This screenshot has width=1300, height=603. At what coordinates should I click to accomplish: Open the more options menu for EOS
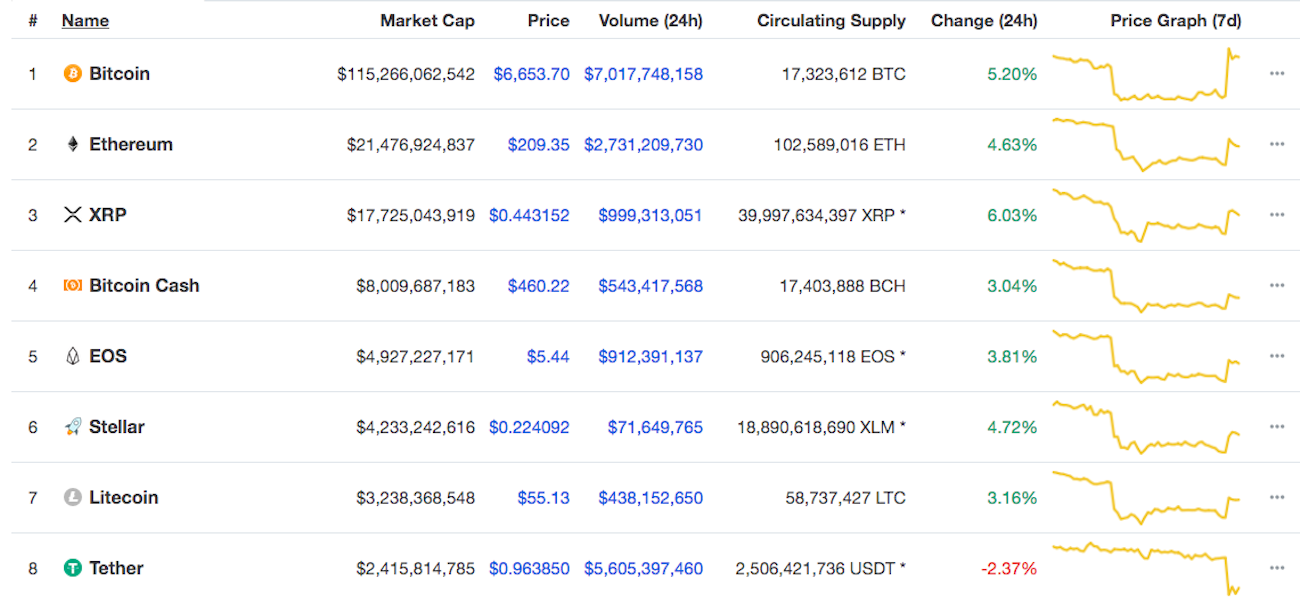[x=1276, y=356]
